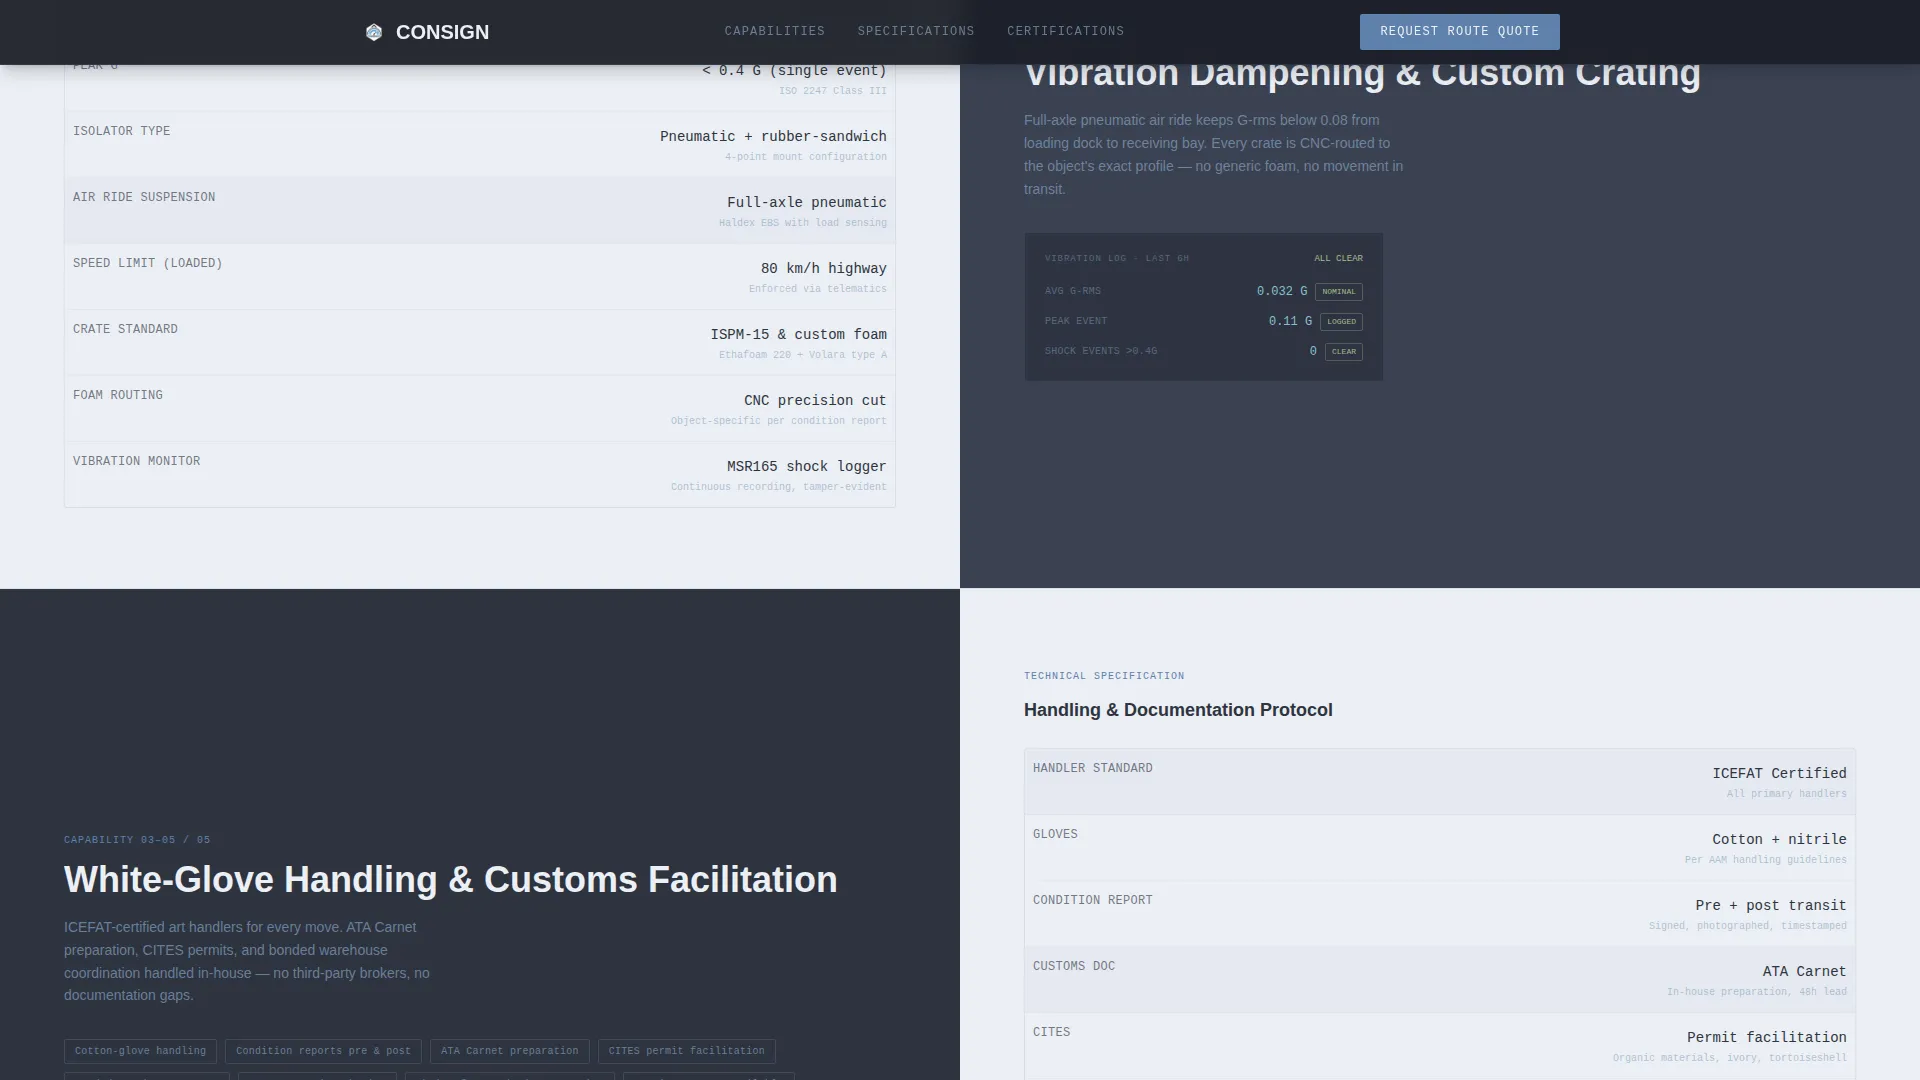Open the Specifications nav item
The width and height of the screenshot is (1920, 1080).
tap(916, 31)
